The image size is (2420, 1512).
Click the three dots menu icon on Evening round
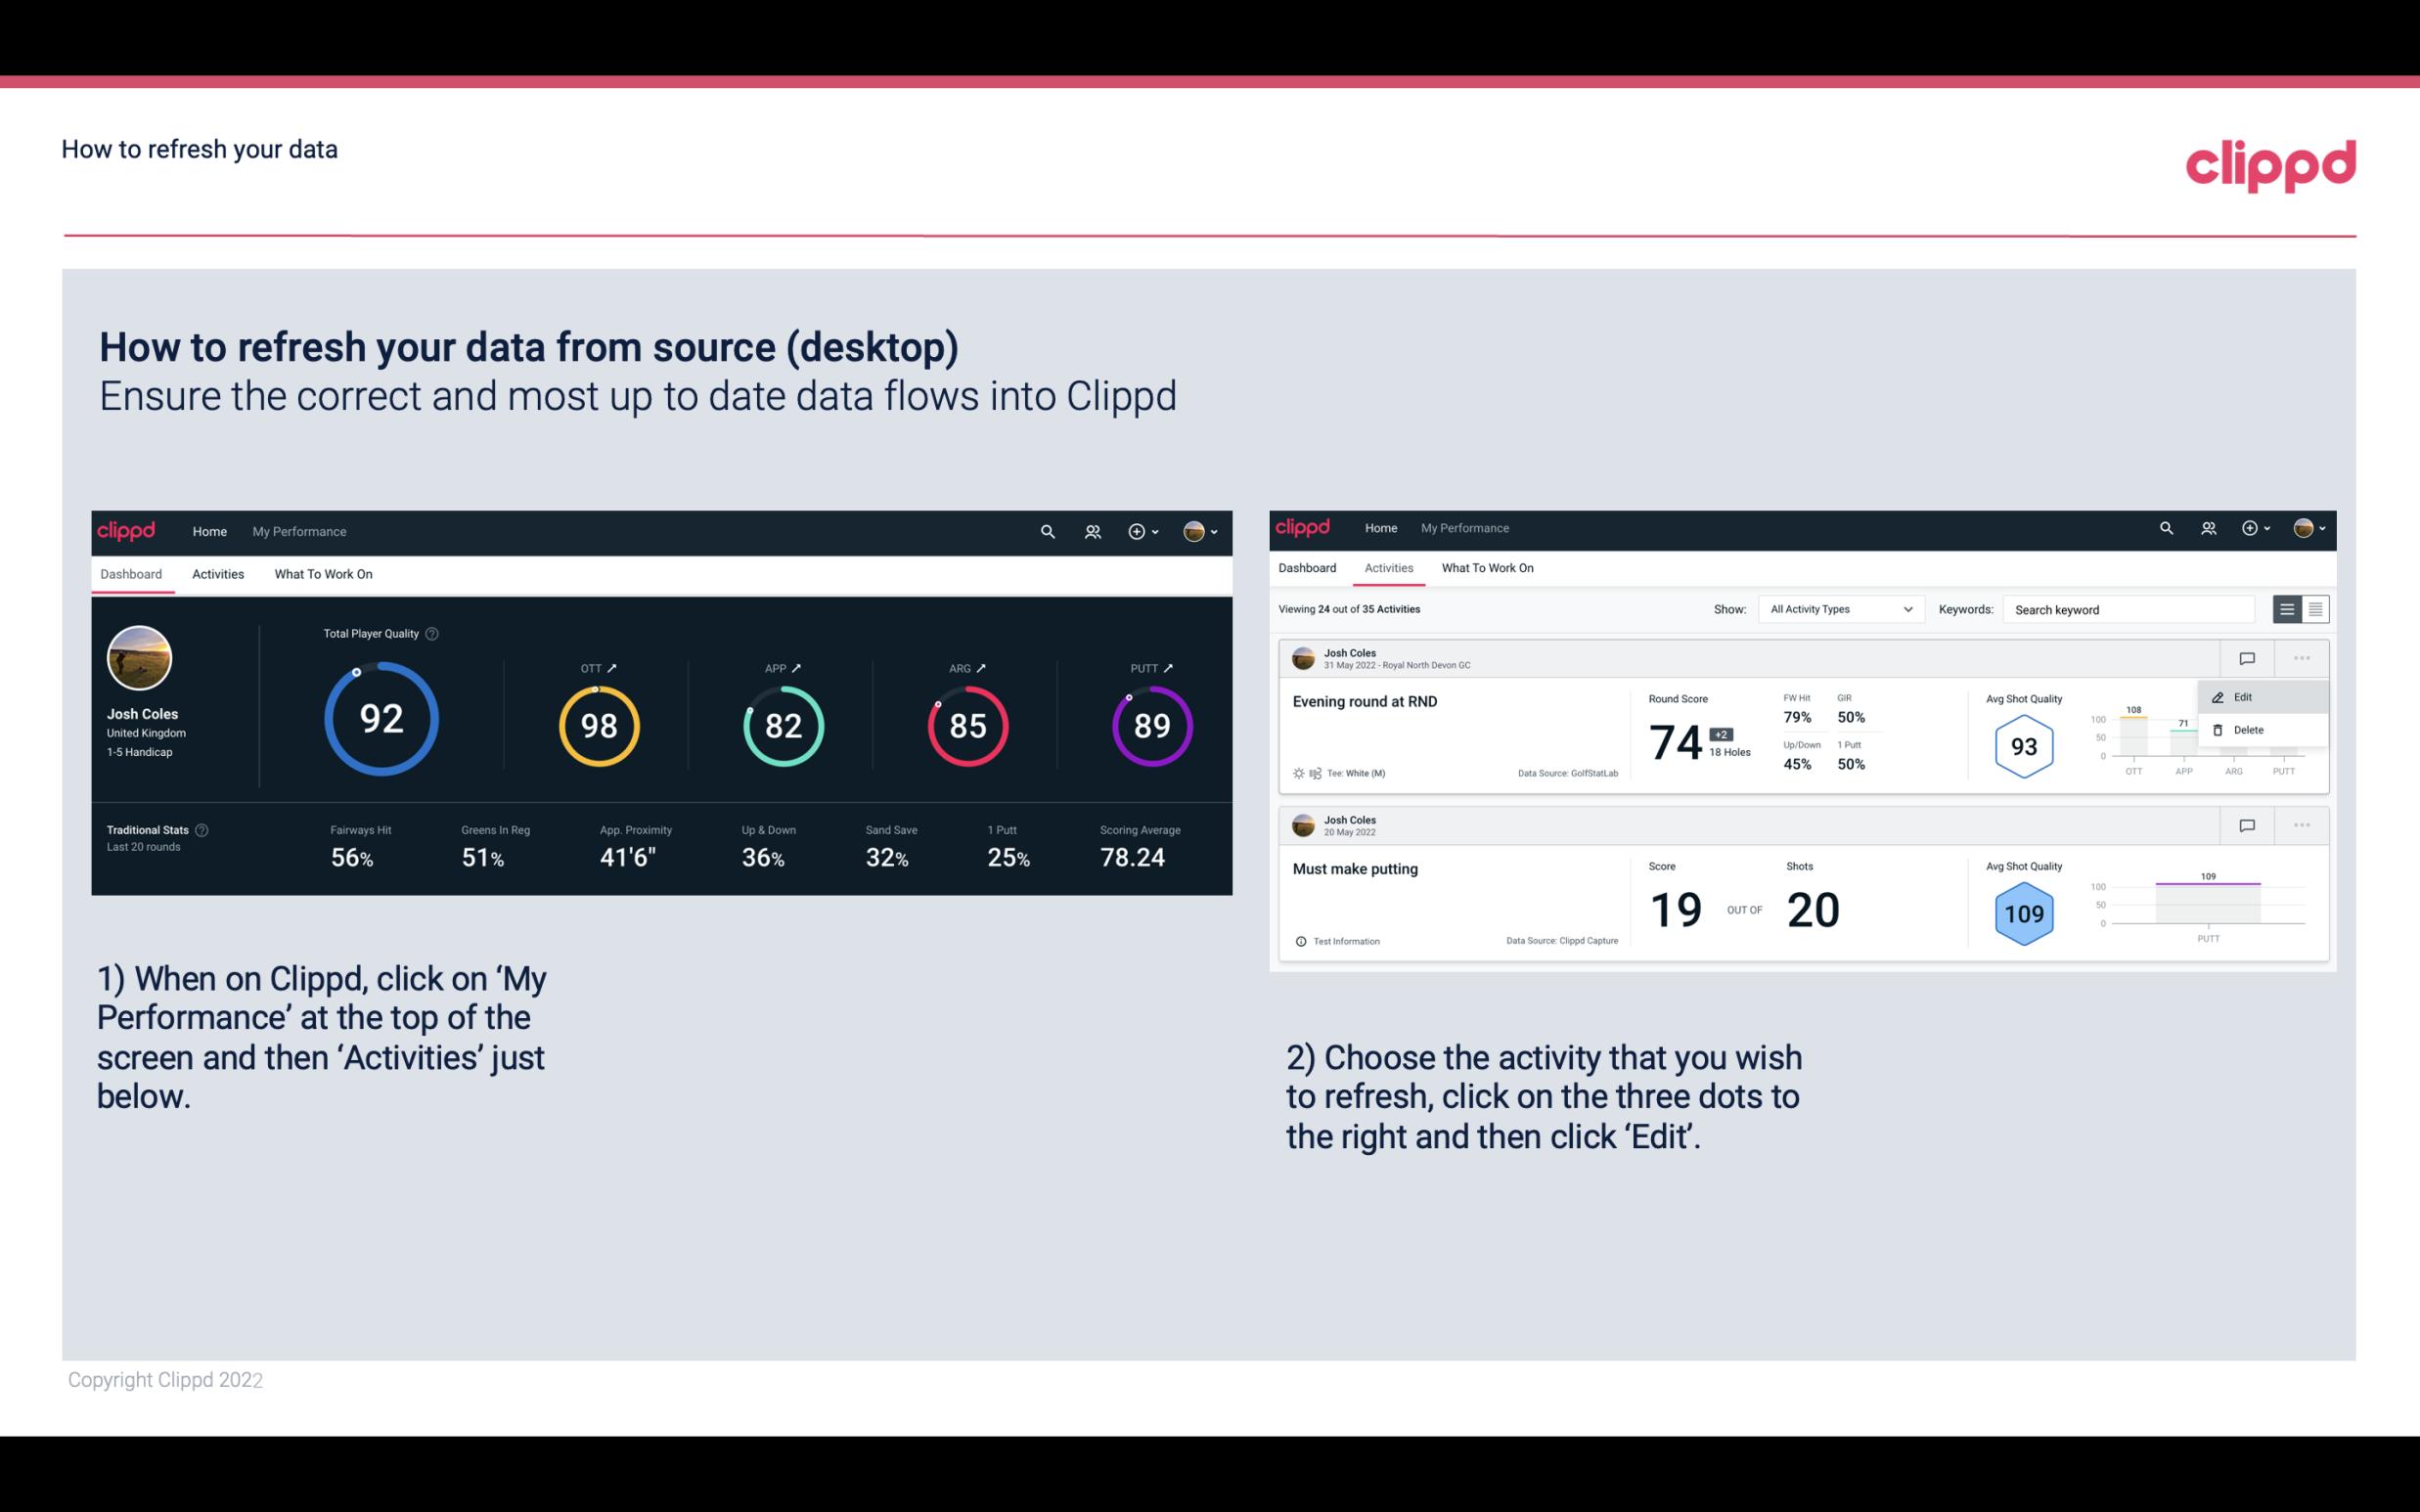point(2302,658)
